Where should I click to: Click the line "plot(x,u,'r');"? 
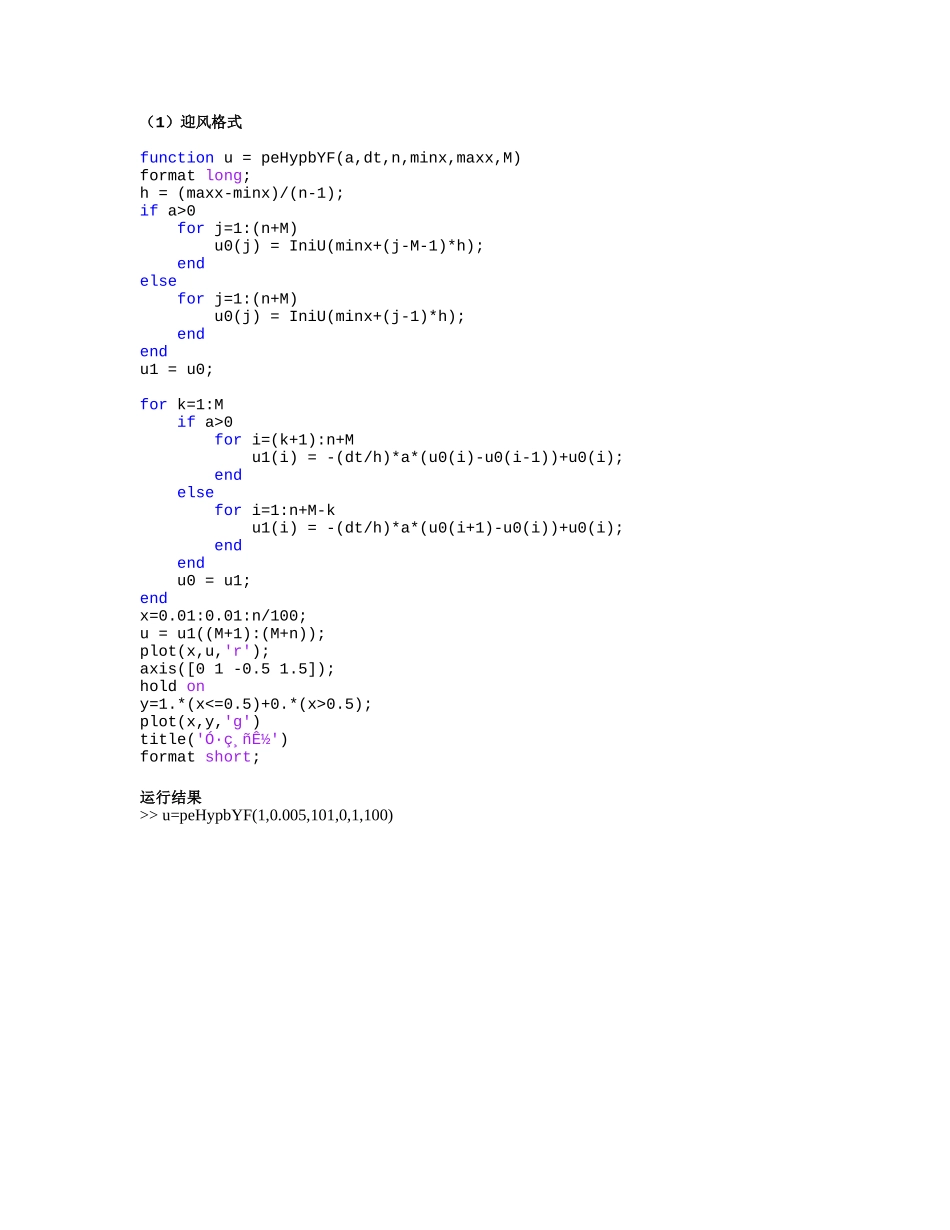tap(205, 651)
